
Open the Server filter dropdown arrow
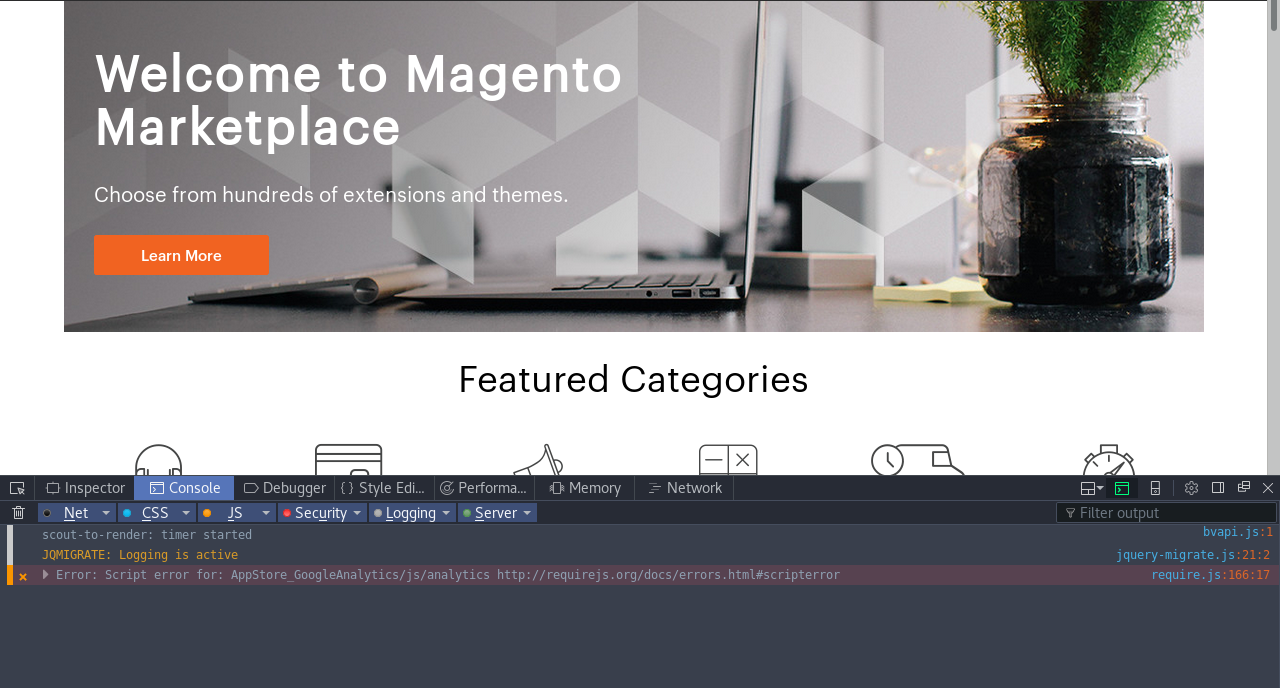[x=528, y=513]
